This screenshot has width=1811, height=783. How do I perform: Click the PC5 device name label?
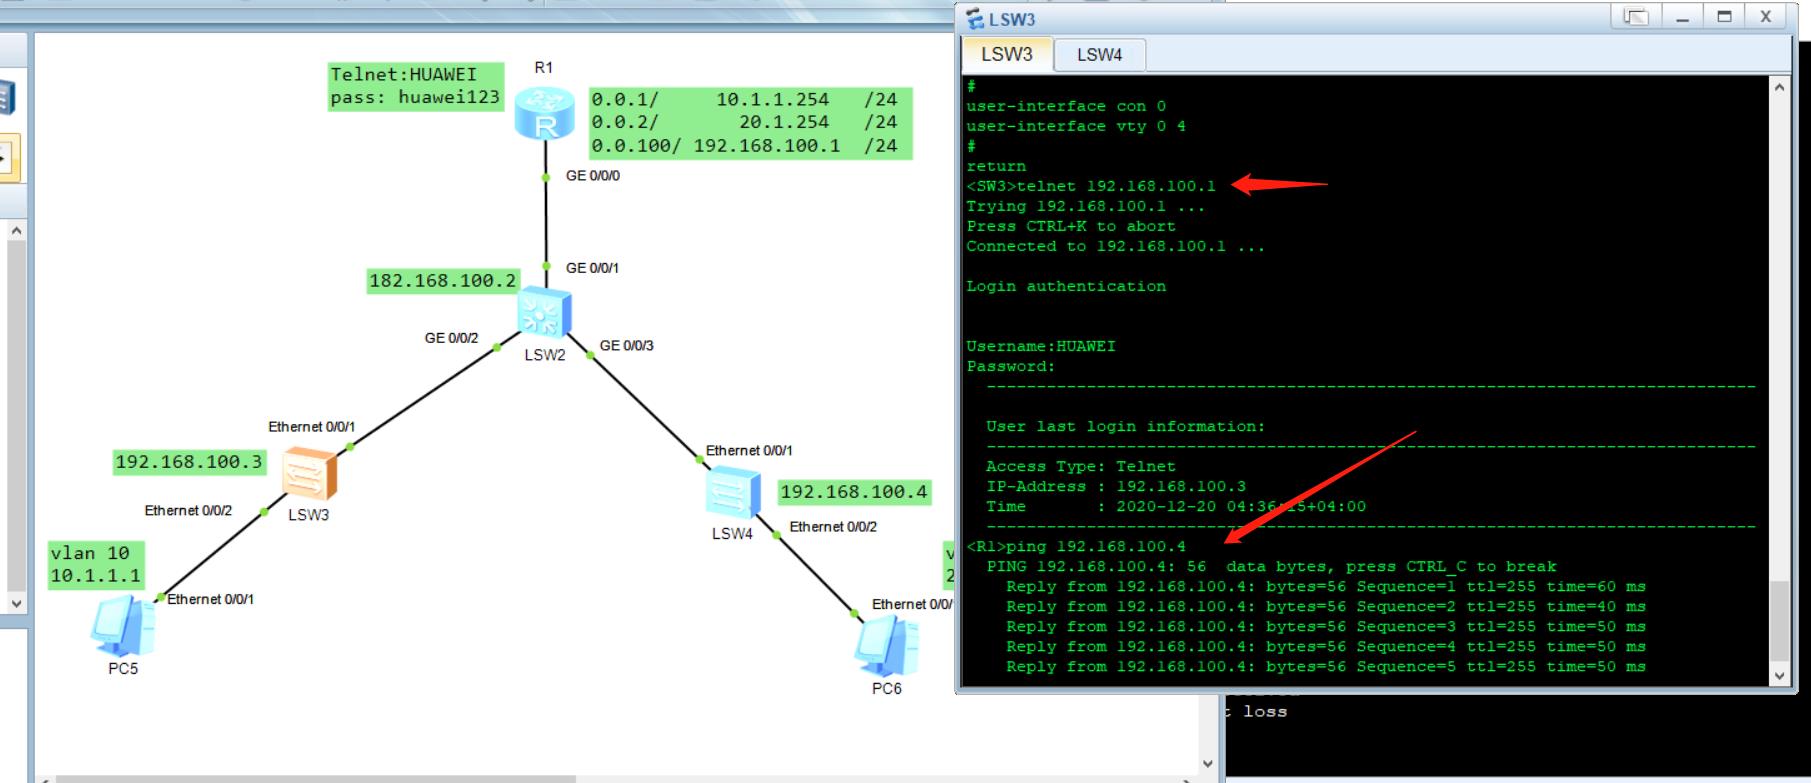[x=123, y=668]
